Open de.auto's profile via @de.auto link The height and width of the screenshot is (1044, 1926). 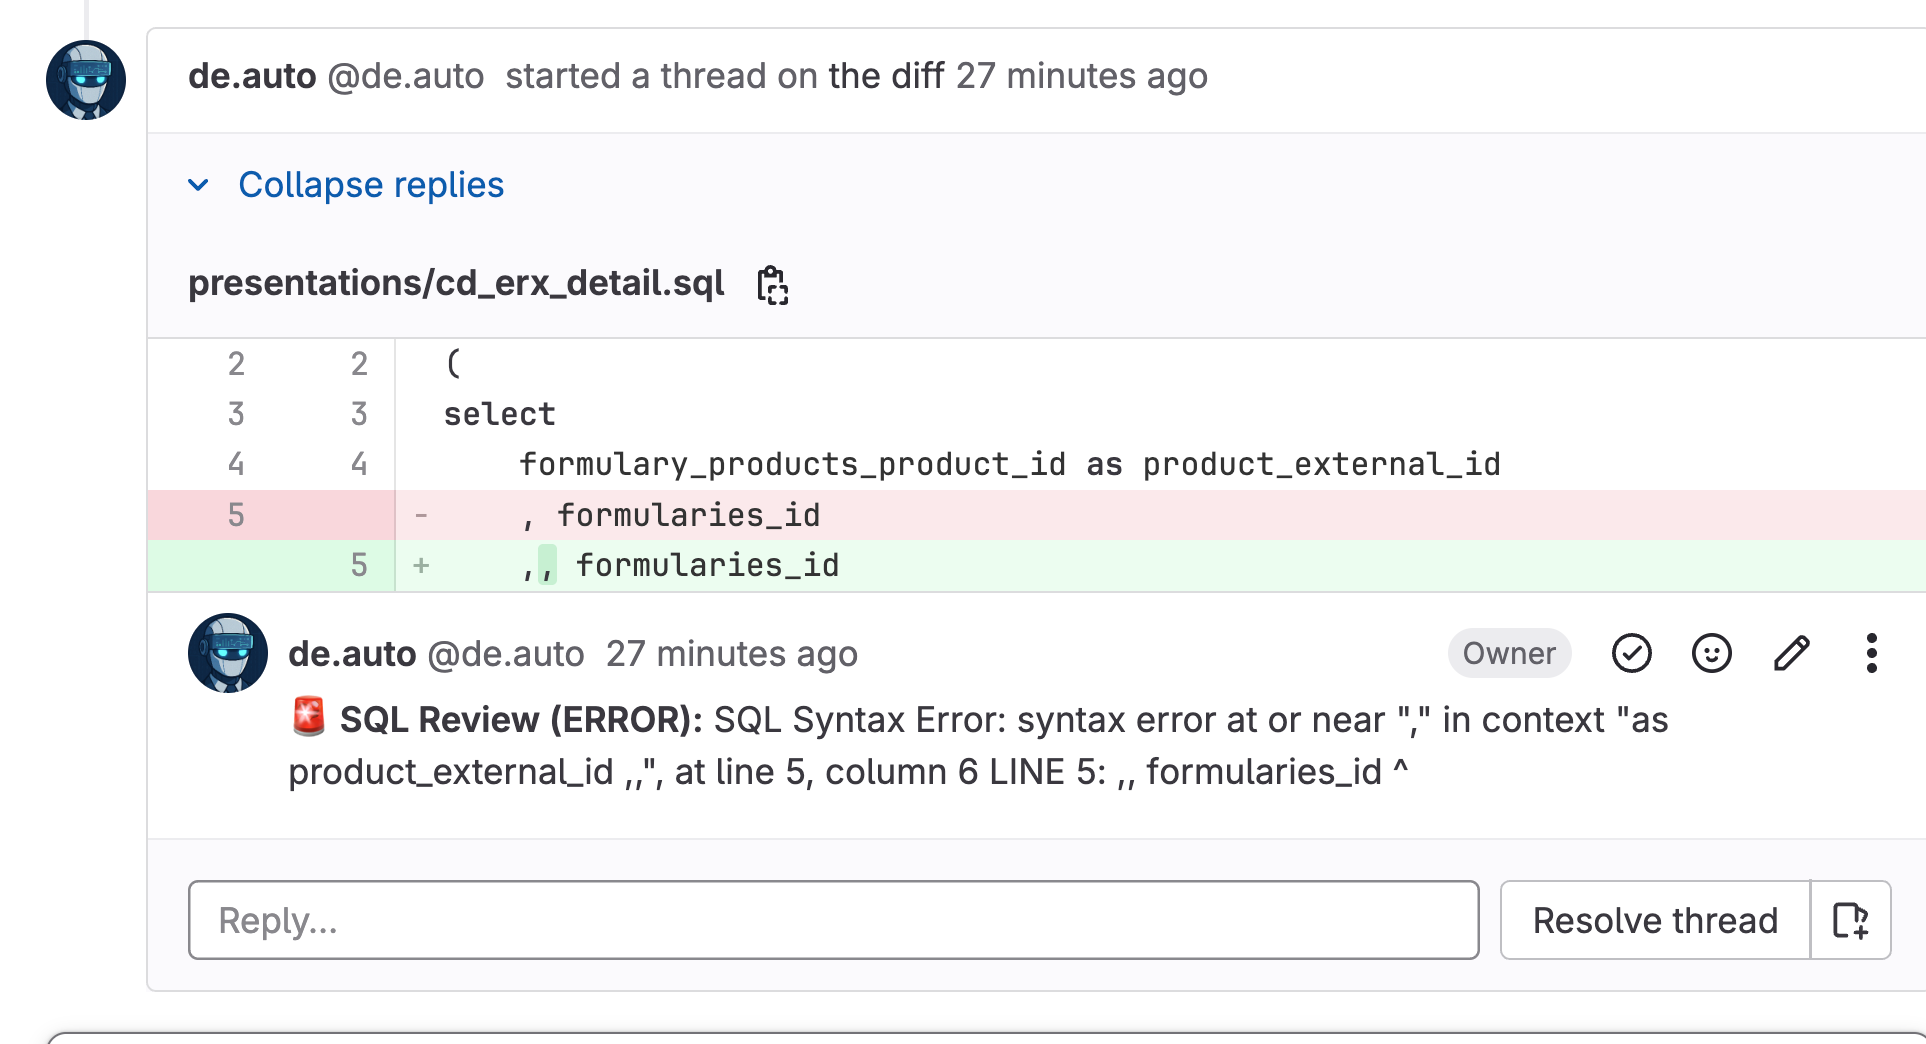tap(405, 75)
